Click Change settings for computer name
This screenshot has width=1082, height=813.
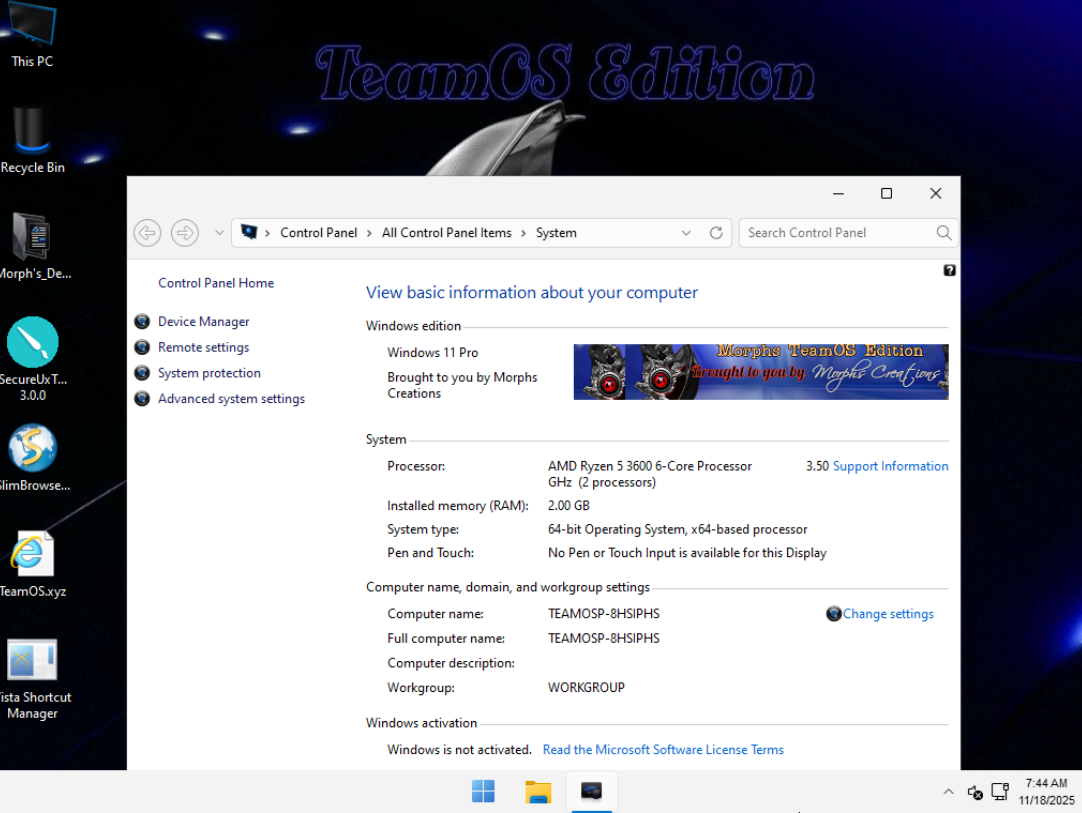pos(887,614)
